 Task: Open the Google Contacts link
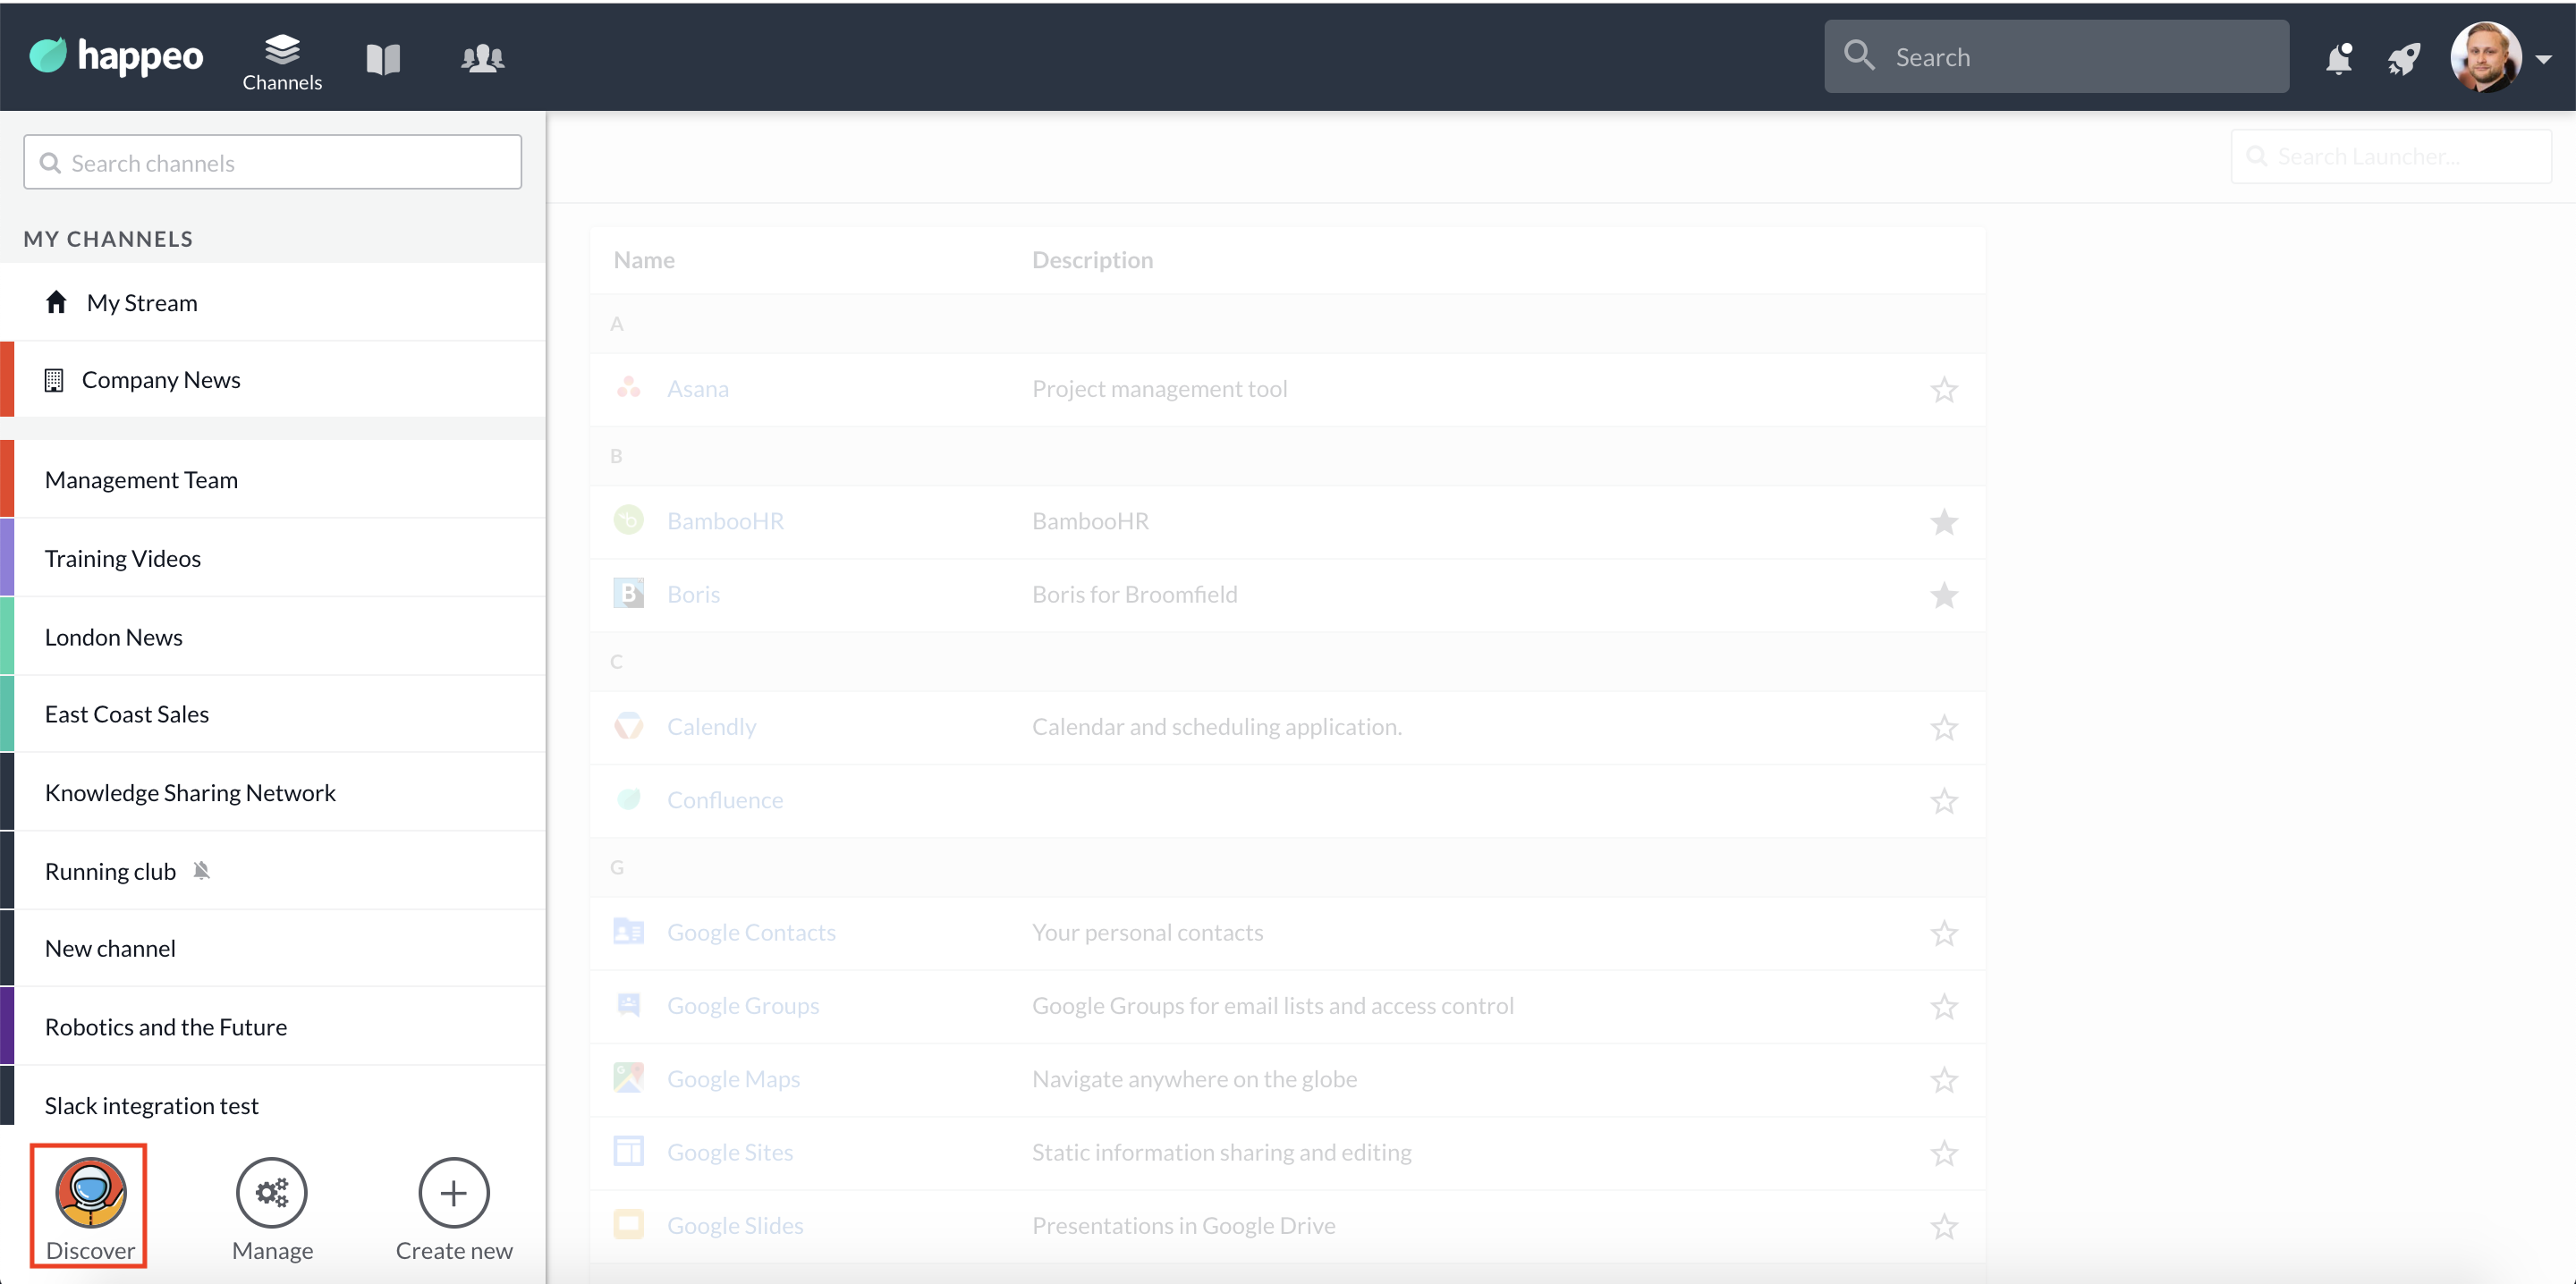pos(751,932)
